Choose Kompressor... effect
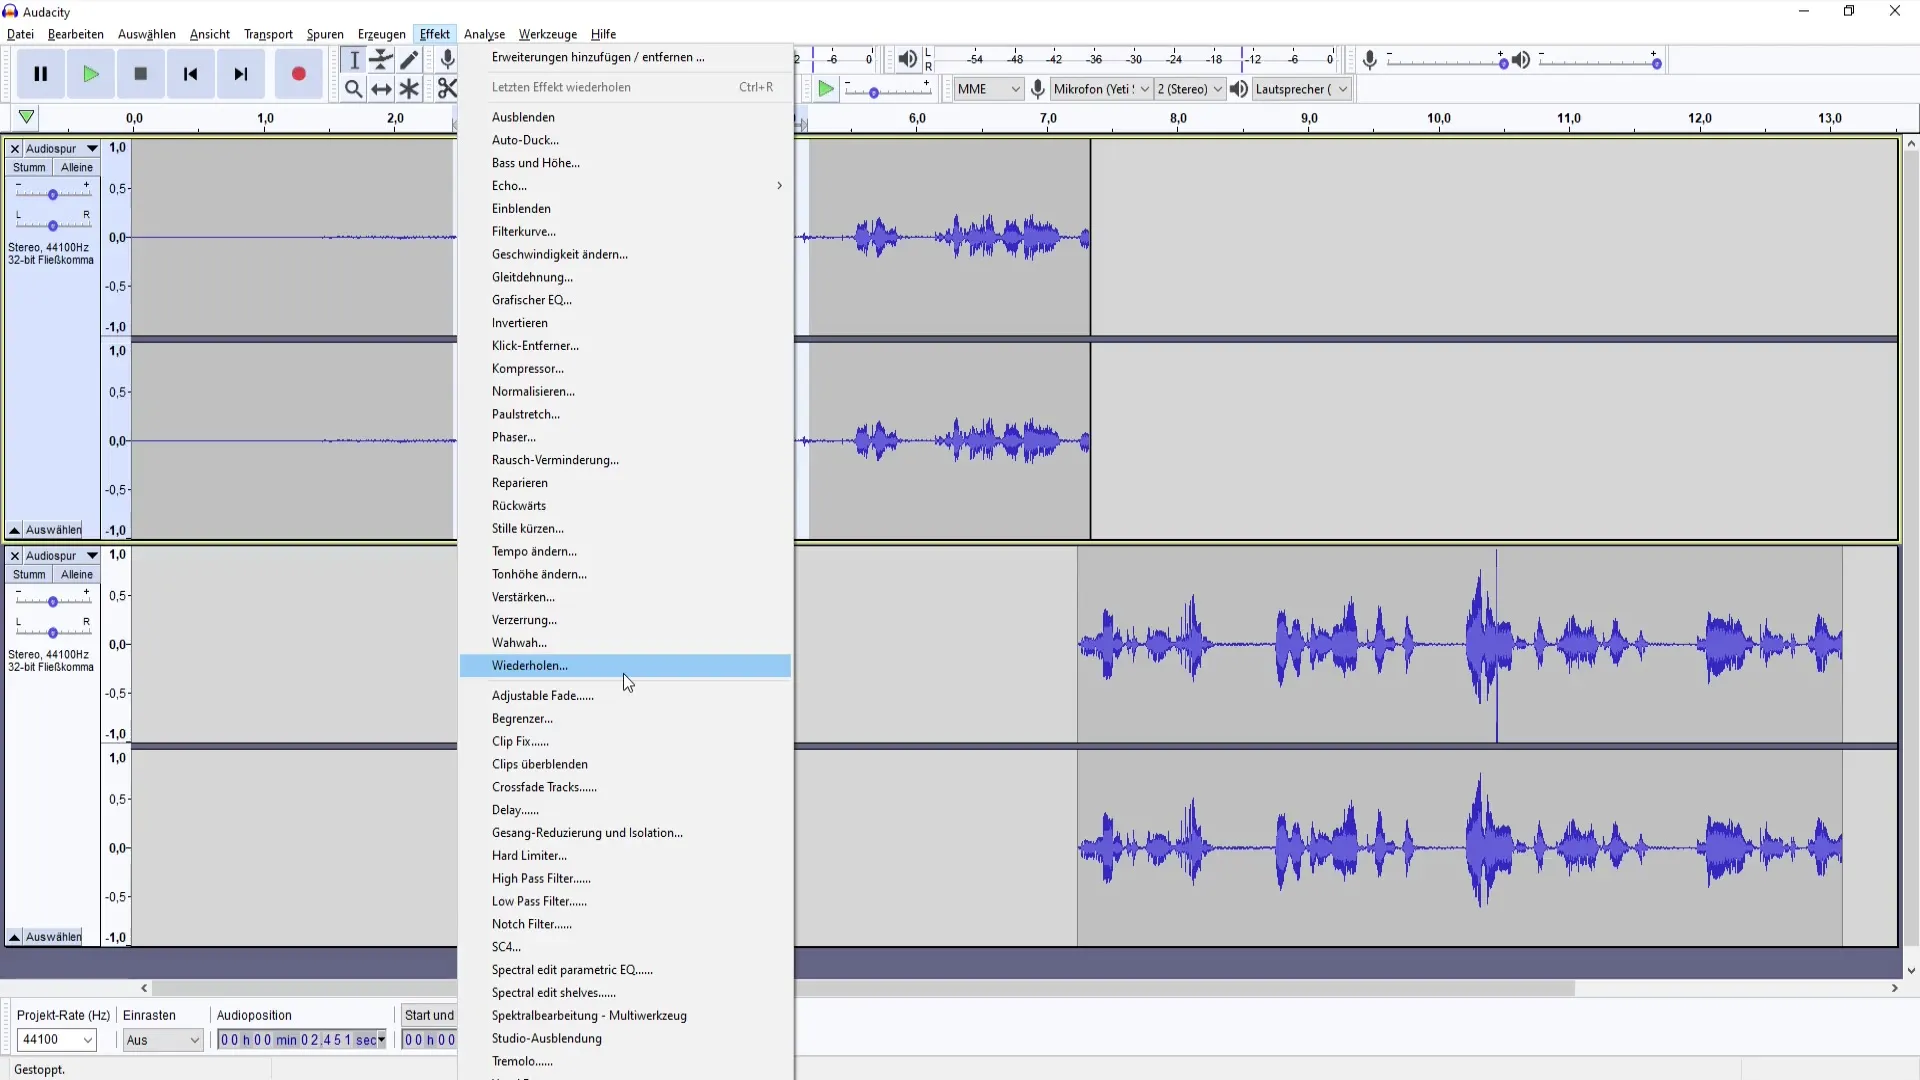The height and width of the screenshot is (1080, 1920). tap(625, 369)
